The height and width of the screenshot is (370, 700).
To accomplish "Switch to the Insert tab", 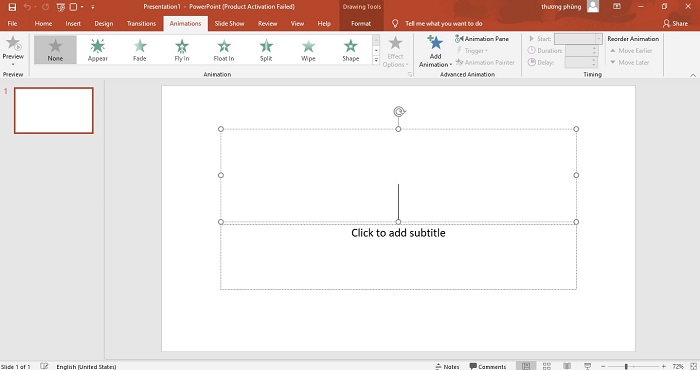I will point(73,24).
